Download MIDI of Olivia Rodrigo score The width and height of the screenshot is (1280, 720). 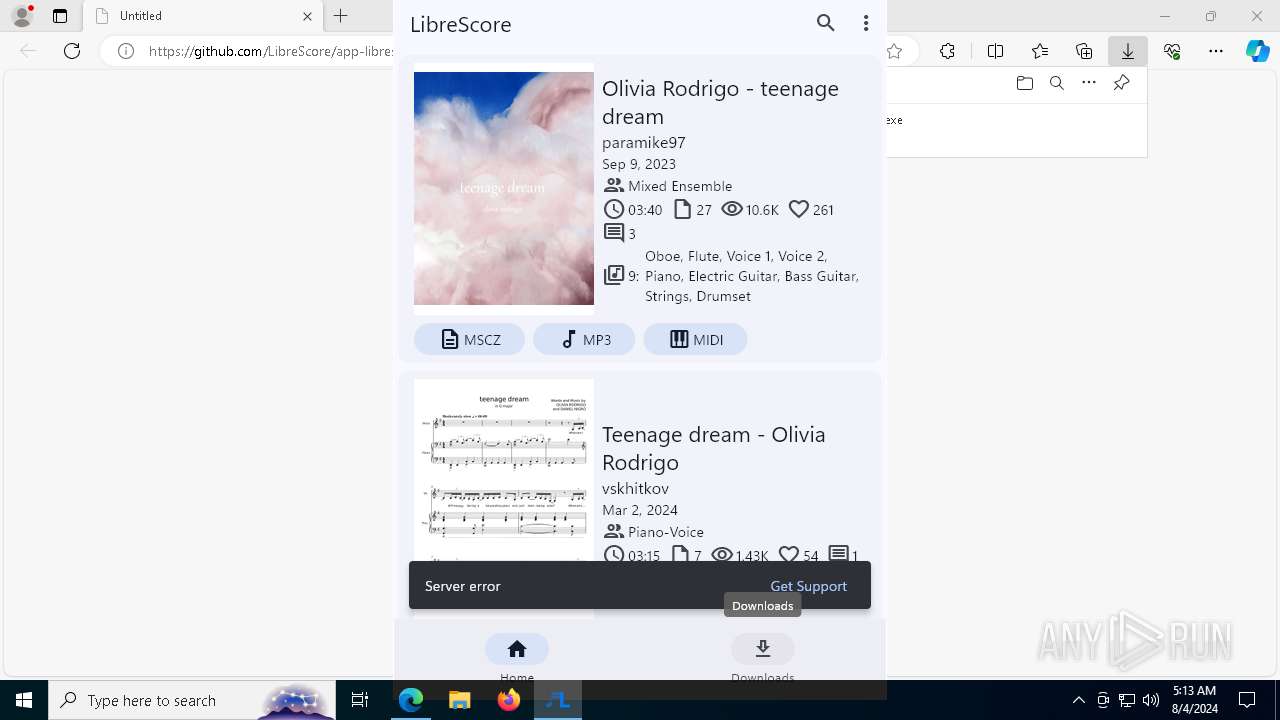pos(695,339)
